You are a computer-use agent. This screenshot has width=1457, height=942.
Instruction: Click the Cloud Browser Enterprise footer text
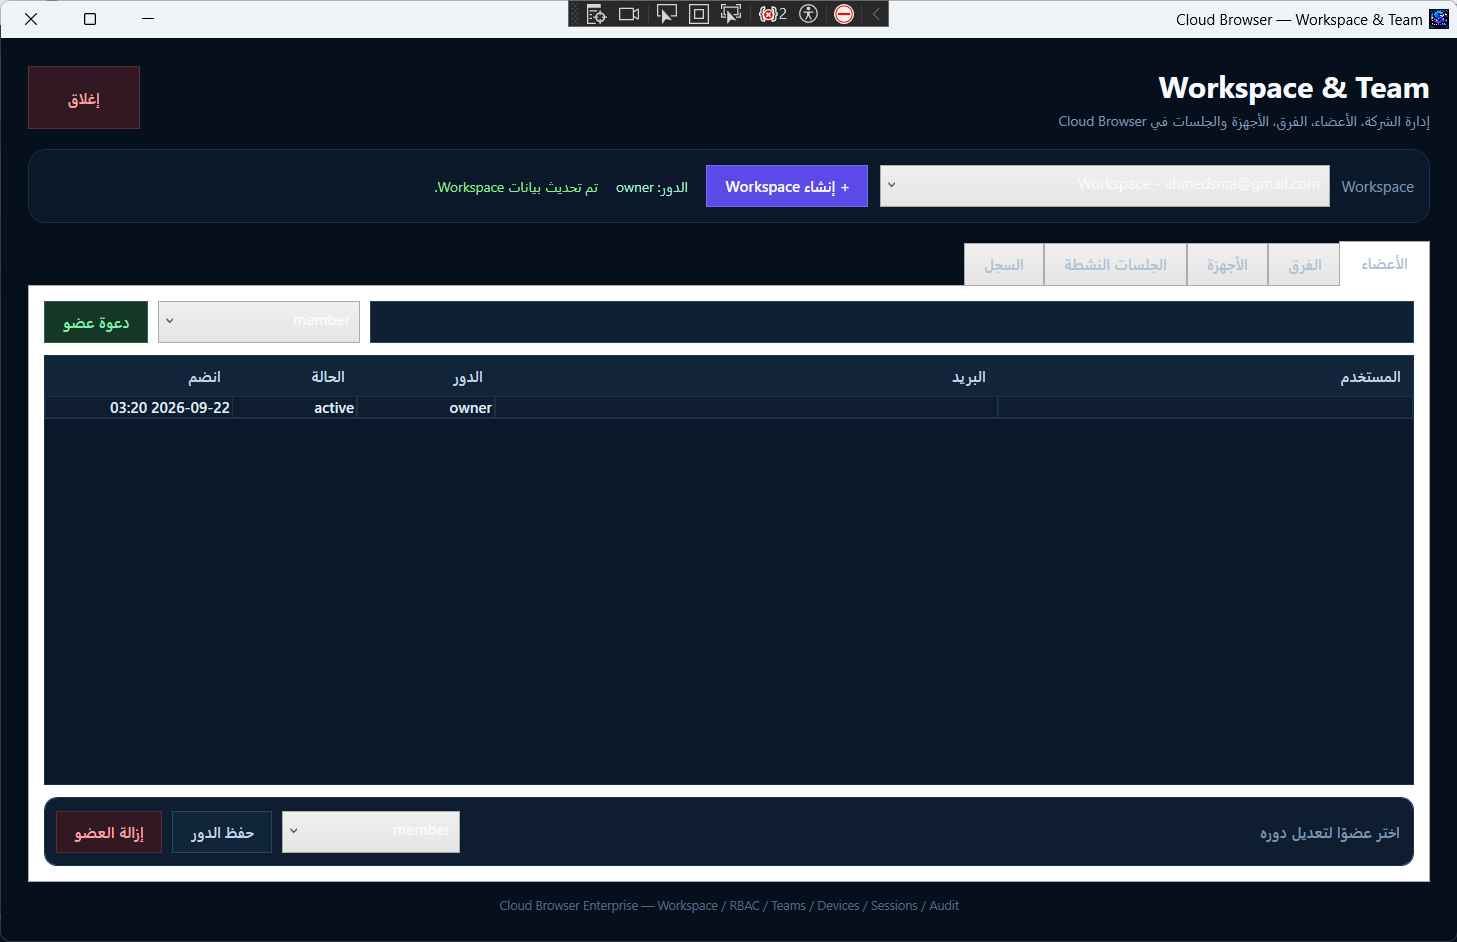[729, 906]
